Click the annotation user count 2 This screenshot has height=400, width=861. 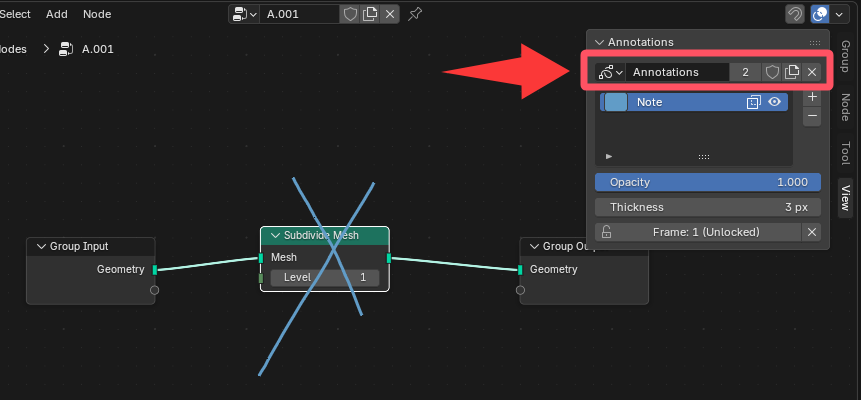pyautogui.click(x=745, y=72)
